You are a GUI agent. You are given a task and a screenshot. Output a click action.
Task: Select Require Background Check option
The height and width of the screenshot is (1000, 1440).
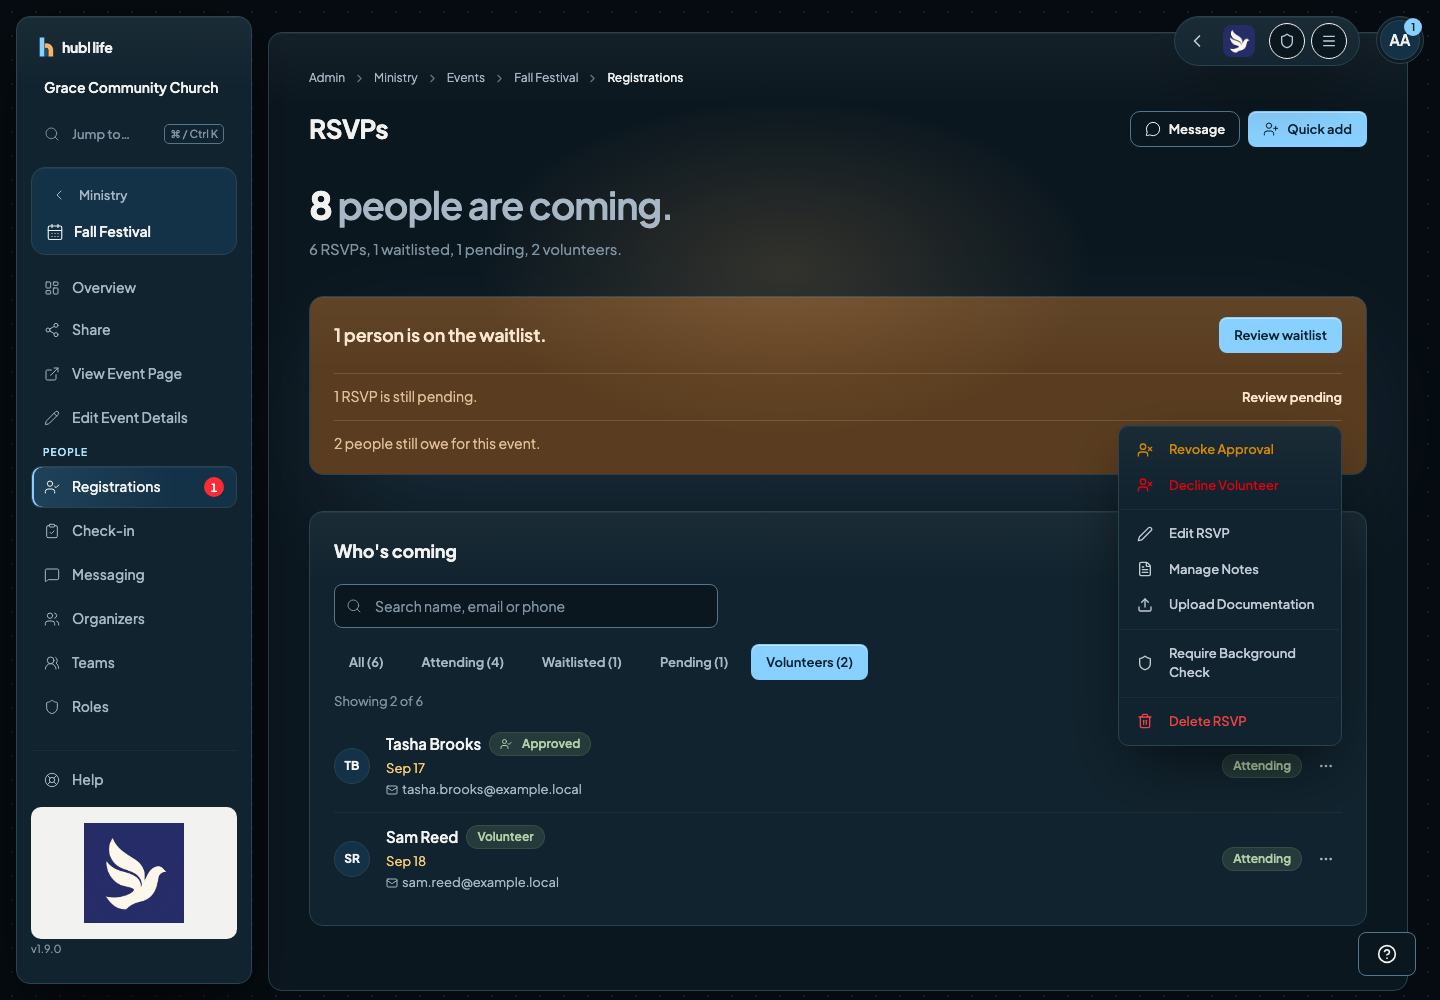pos(1230,663)
